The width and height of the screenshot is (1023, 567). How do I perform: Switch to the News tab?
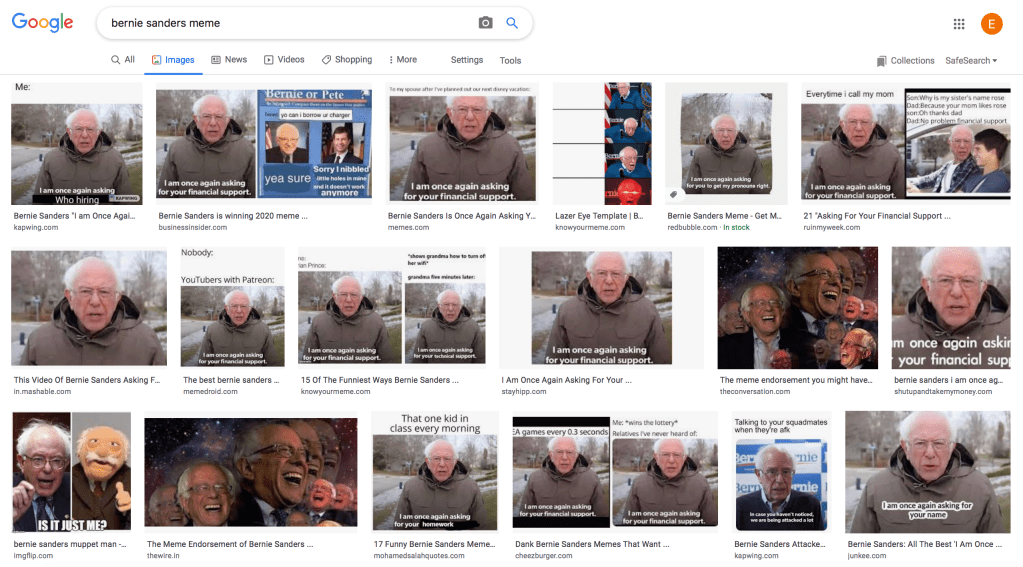229,60
